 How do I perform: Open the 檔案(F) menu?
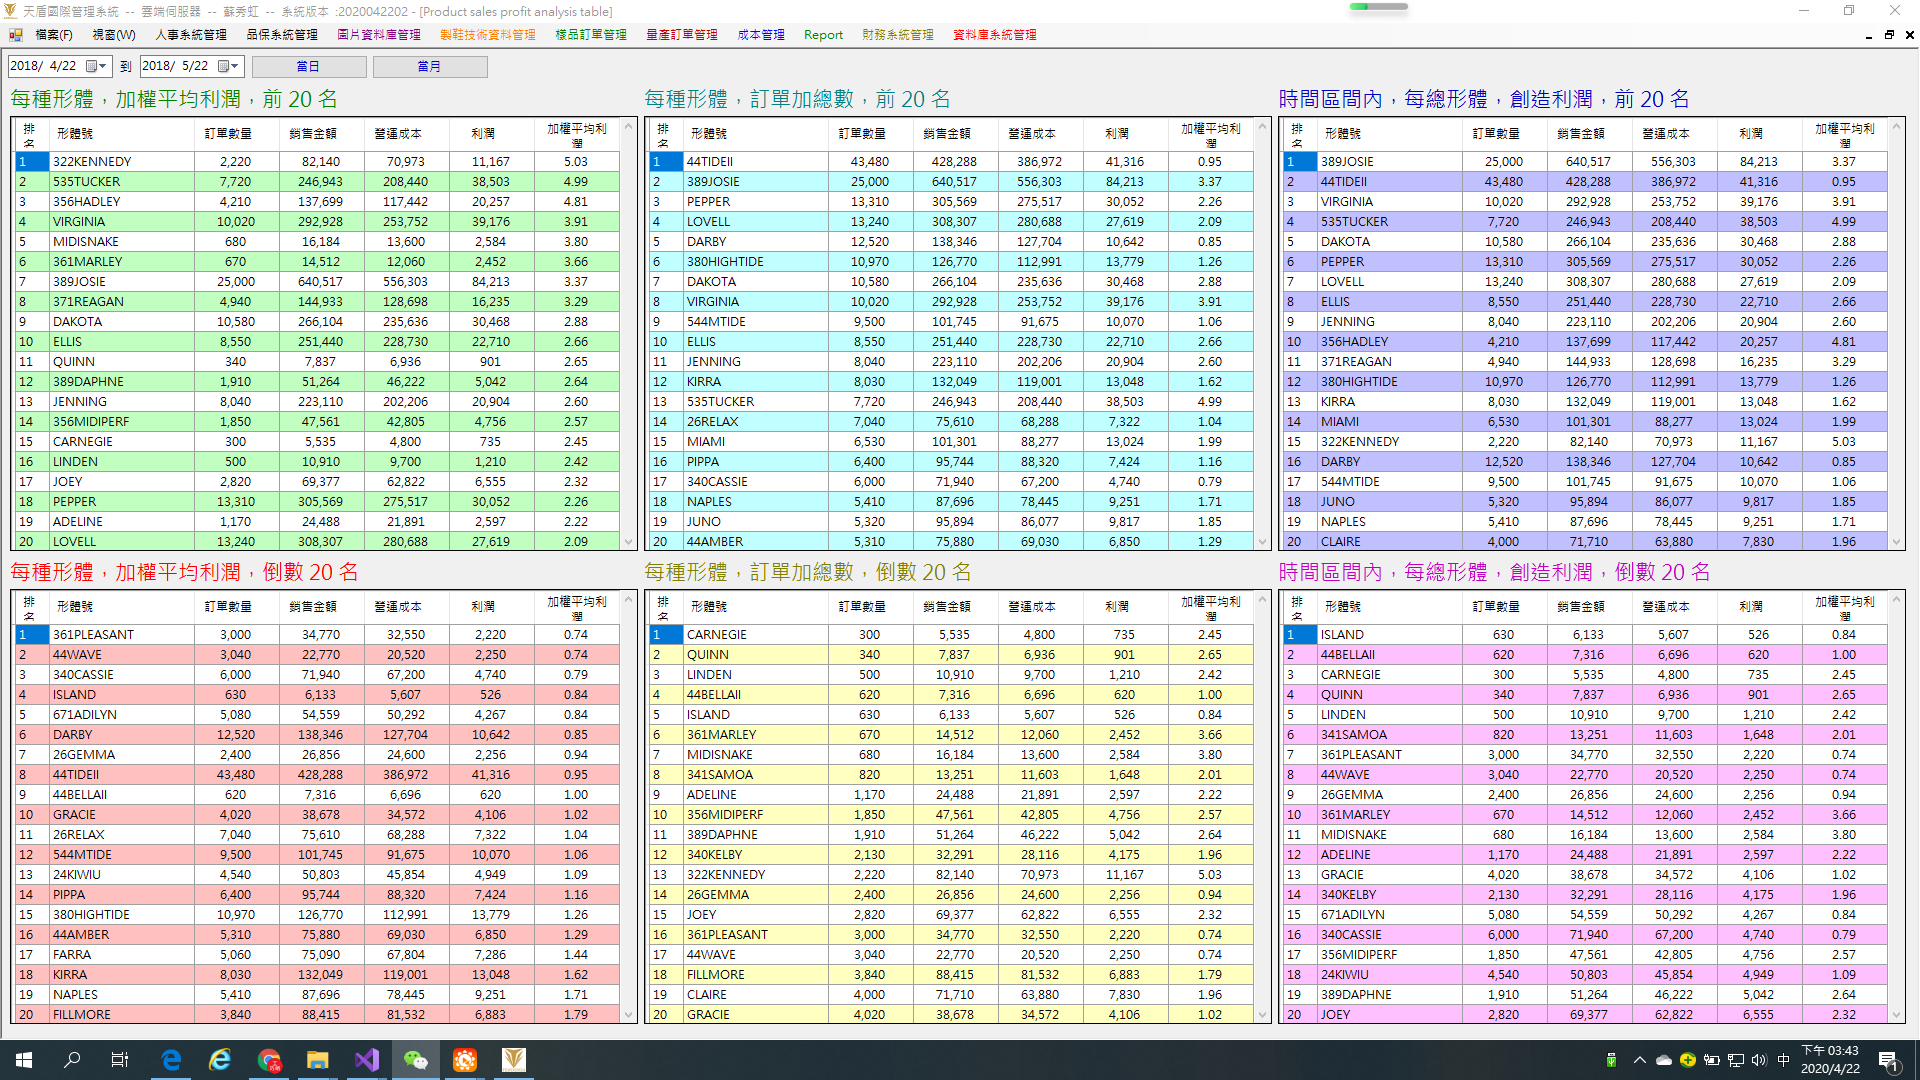tap(54, 35)
